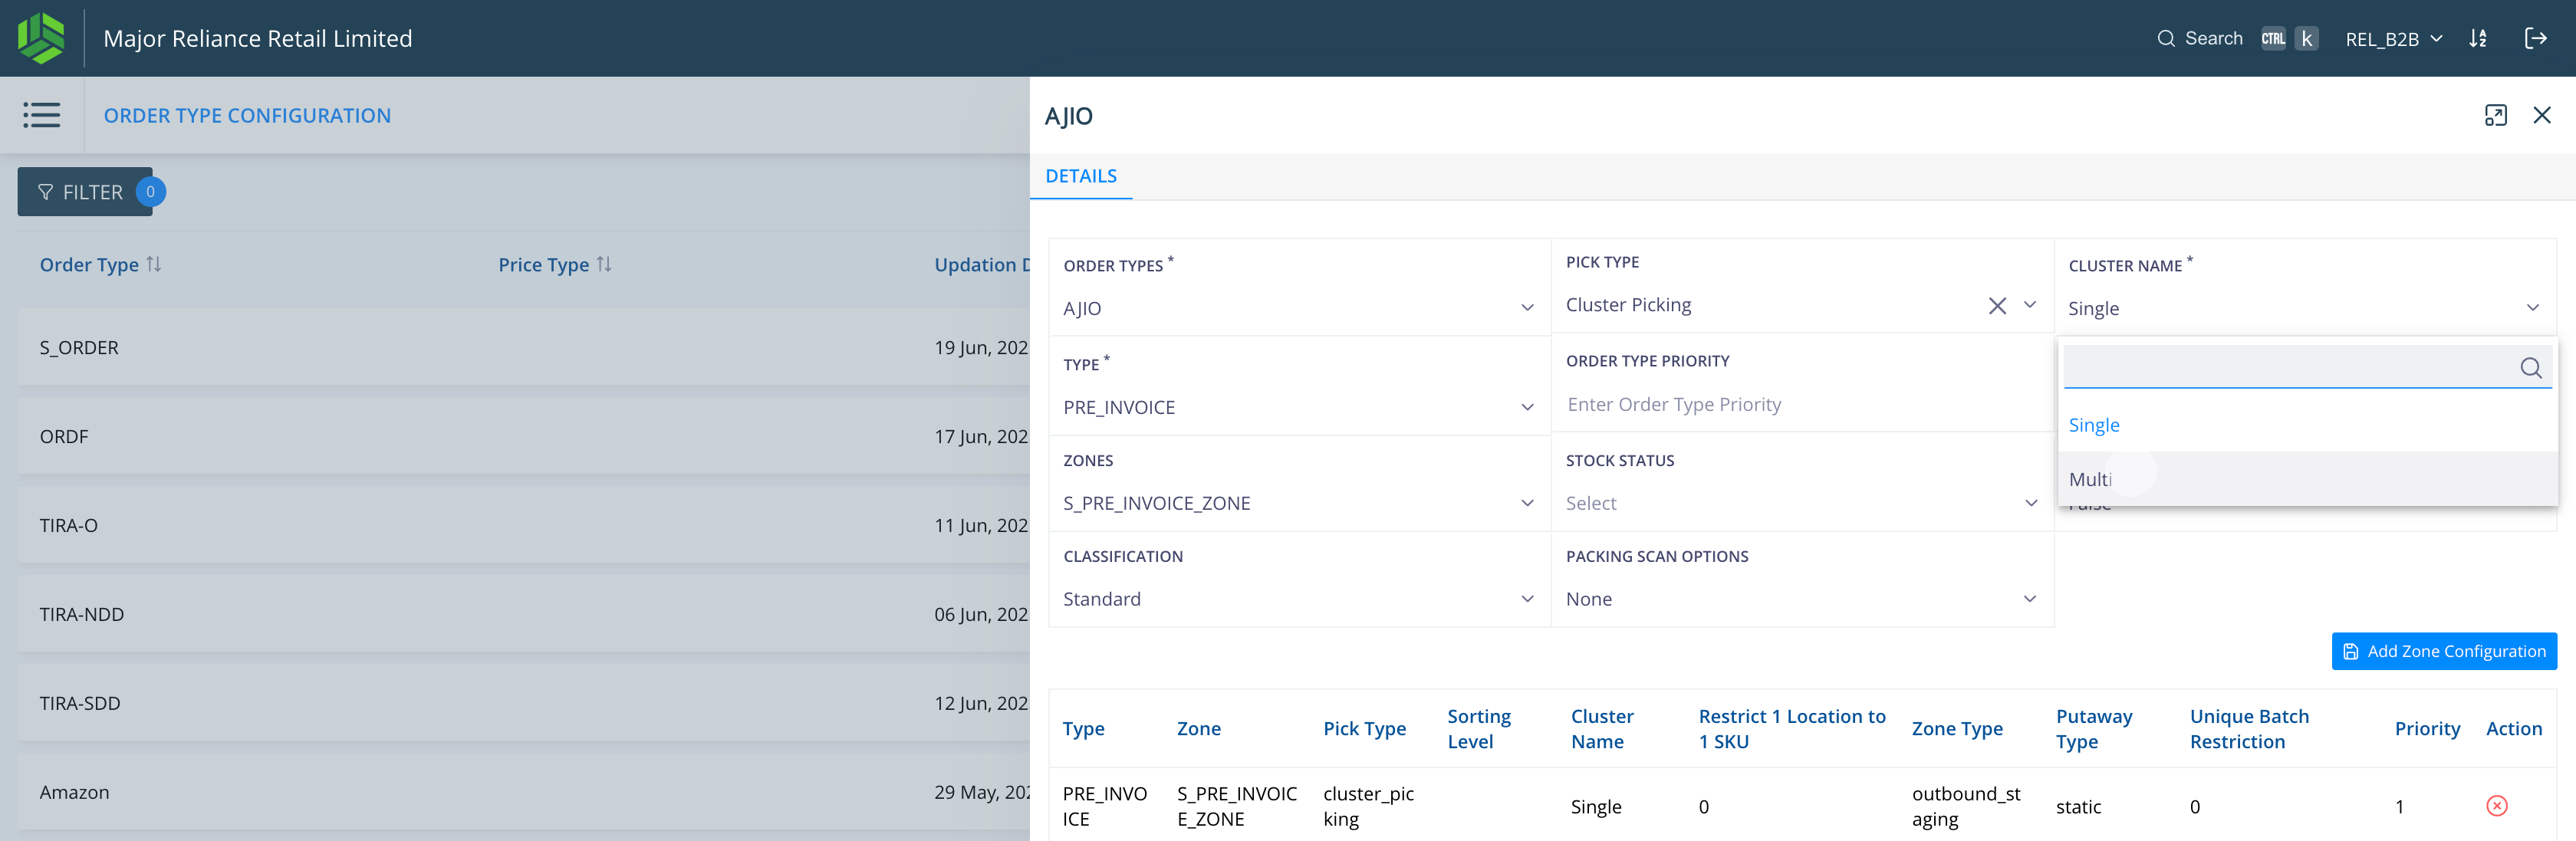Click the sort A-Z icon in header

pos(2477,39)
